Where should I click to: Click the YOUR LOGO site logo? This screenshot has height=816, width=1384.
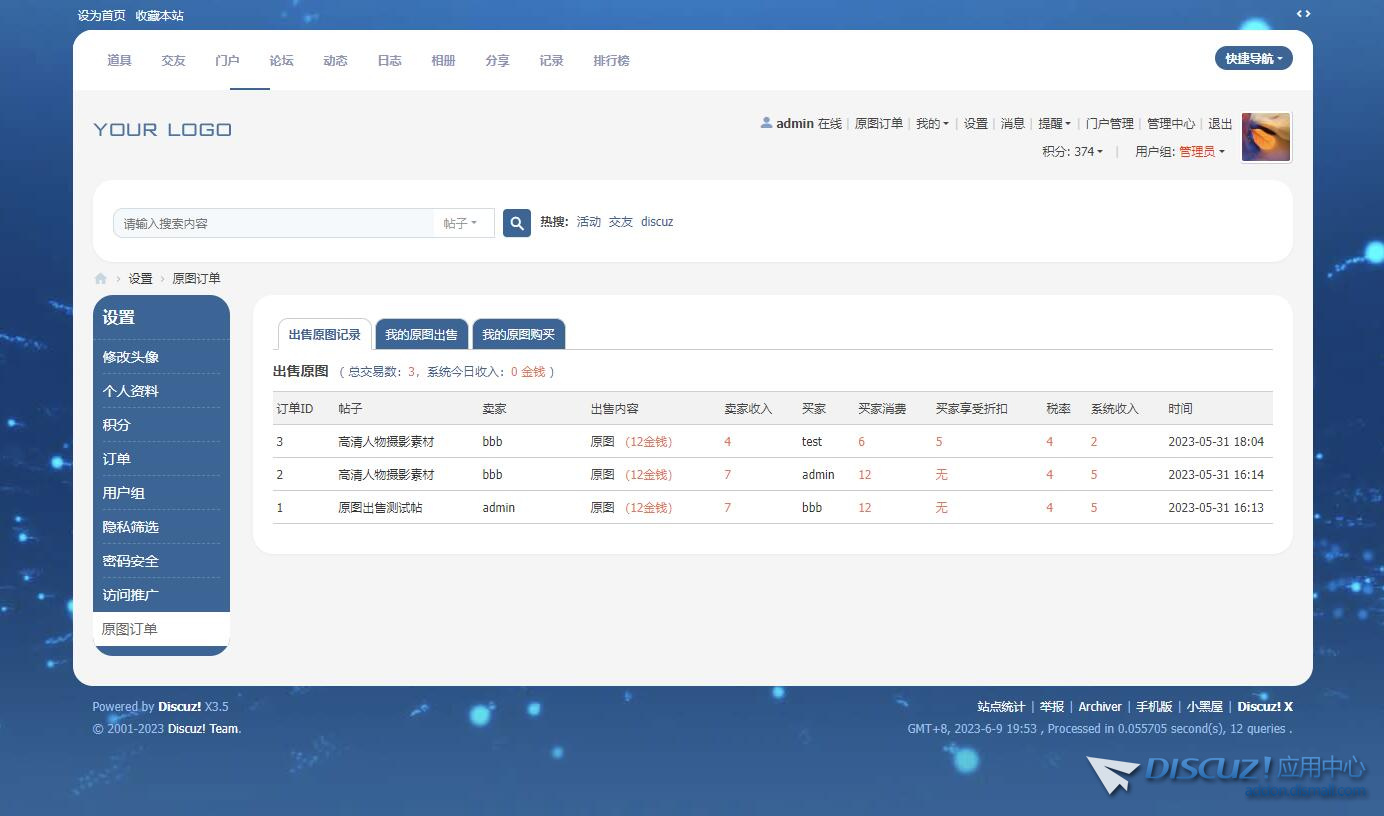point(162,130)
